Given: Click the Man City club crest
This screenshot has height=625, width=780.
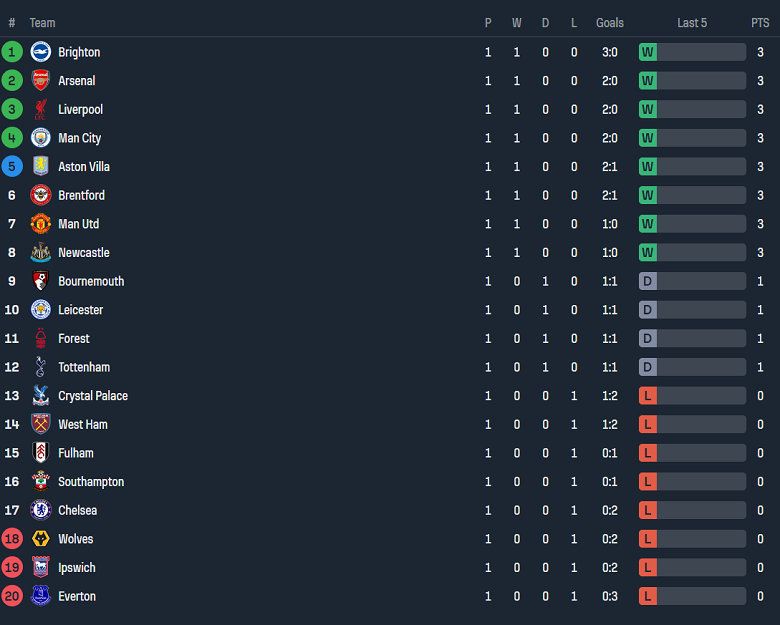Looking at the screenshot, I should (x=41, y=138).
